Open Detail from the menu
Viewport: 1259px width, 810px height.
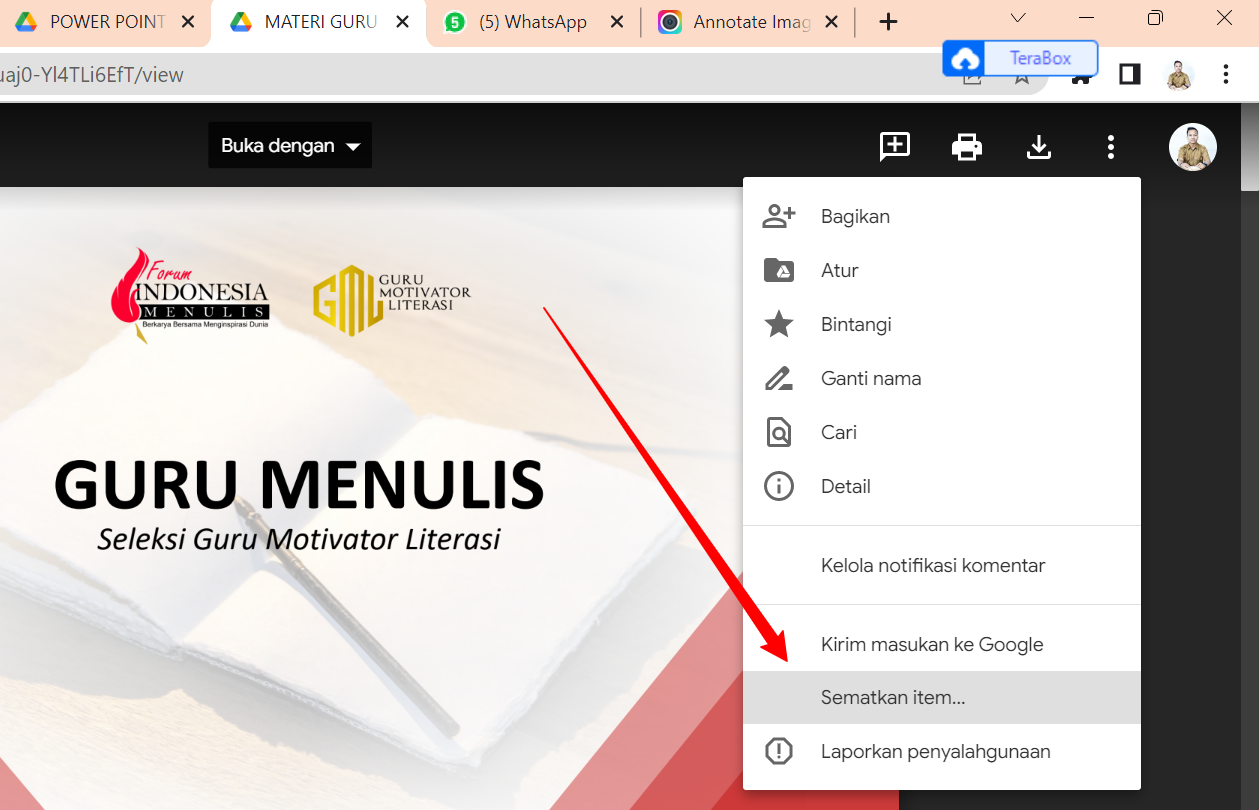point(941,486)
